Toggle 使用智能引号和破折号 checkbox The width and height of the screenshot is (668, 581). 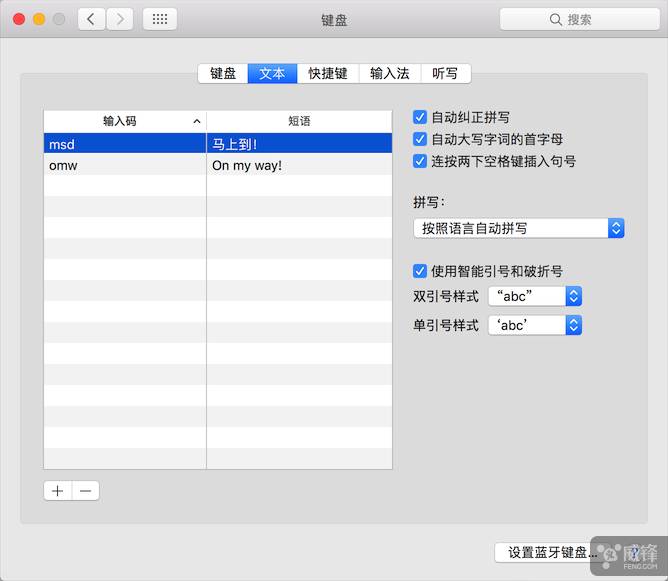420,271
